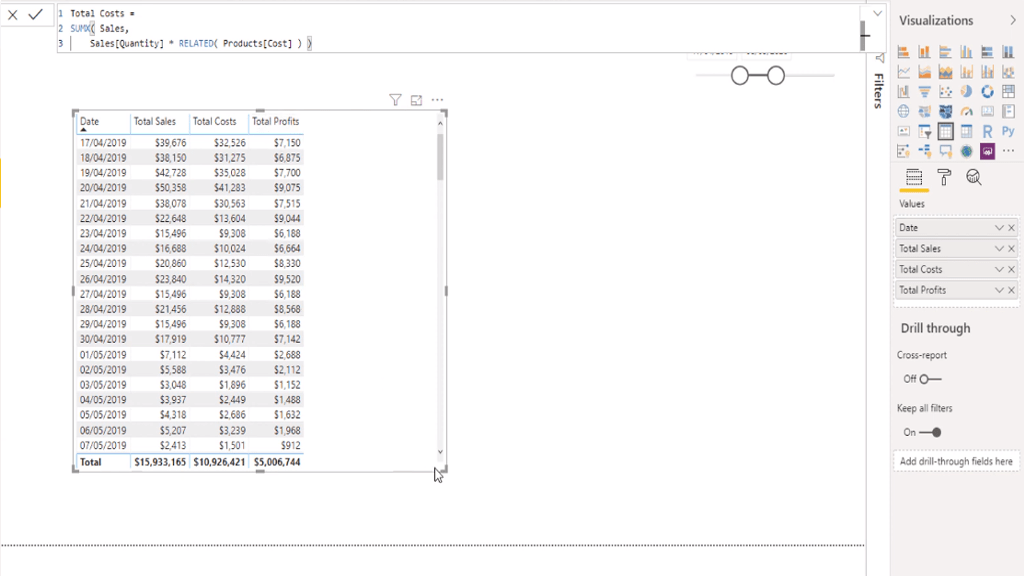The image size is (1024, 576).
Task: Open Total Sales field dropdown arrow
Action: (999, 249)
